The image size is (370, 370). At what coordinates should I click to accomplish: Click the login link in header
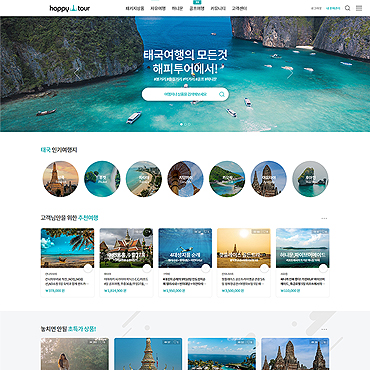pyautogui.click(x=316, y=8)
